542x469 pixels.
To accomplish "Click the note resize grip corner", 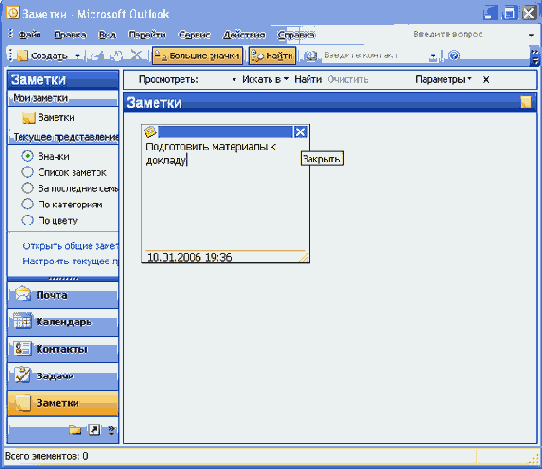I will point(304,257).
